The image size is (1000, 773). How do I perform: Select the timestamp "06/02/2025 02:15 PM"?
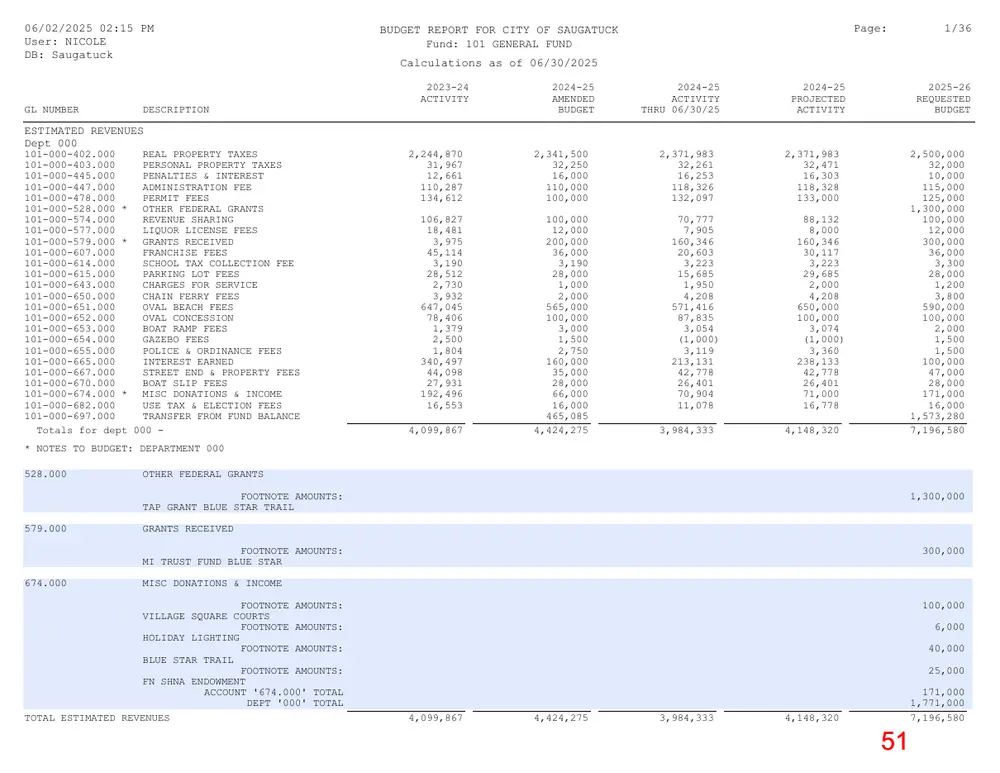click(89, 28)
